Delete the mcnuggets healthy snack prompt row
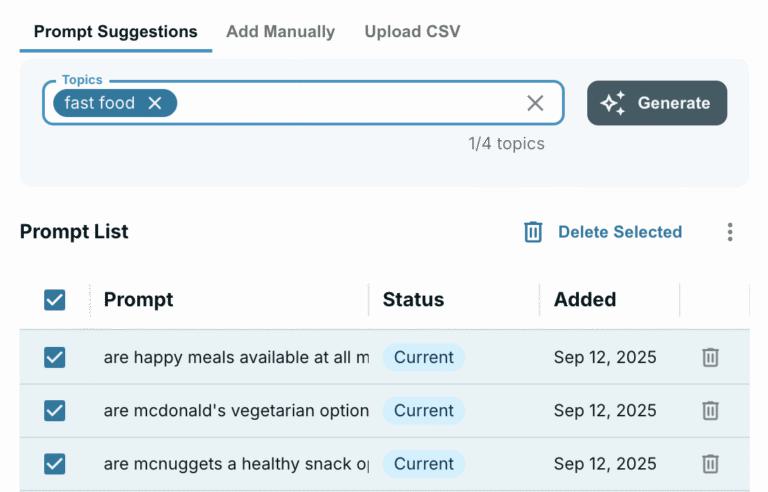 pos(710,463)
